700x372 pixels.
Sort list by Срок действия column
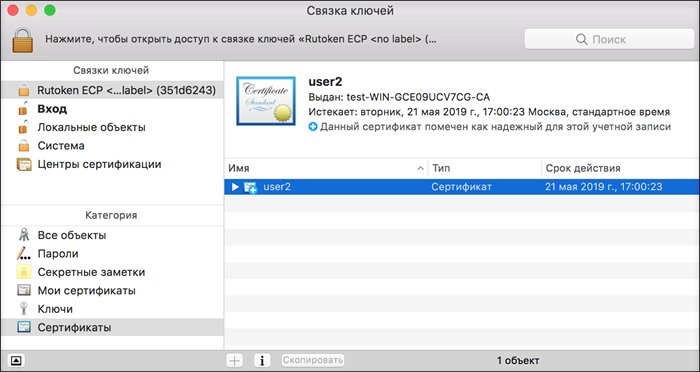pos(621,168)
